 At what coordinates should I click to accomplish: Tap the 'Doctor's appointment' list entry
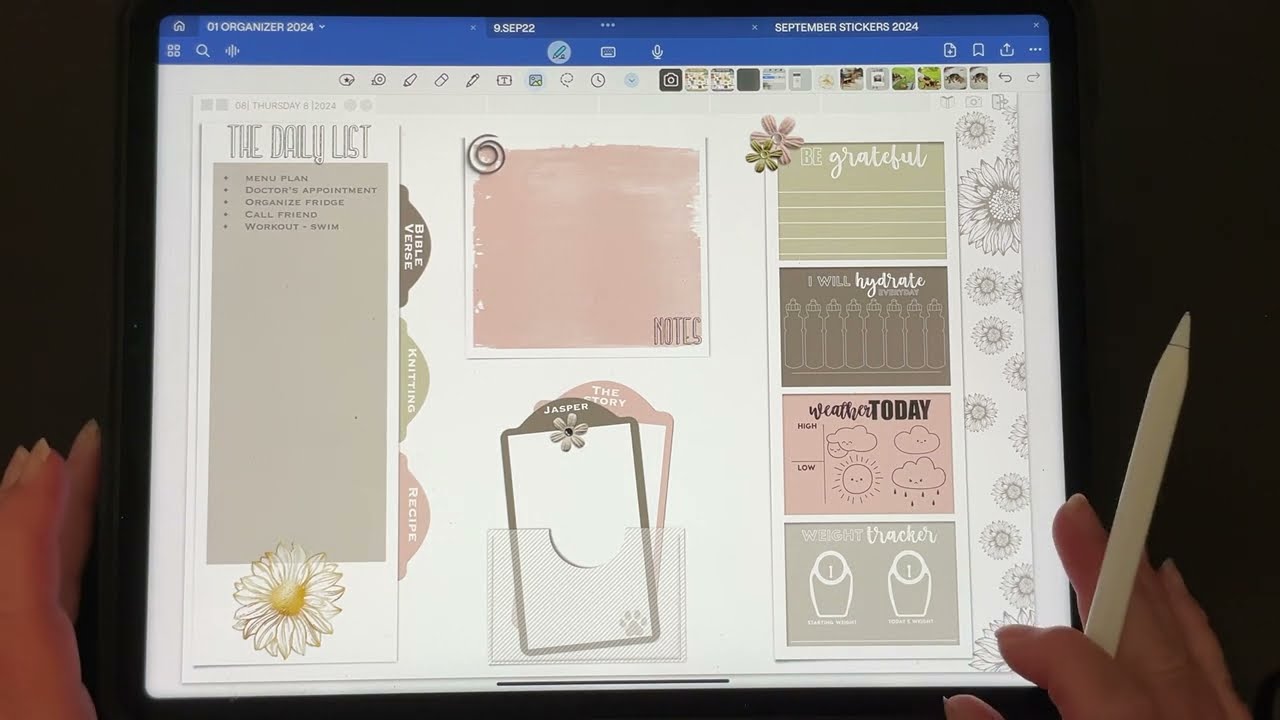tap(311, 190)
